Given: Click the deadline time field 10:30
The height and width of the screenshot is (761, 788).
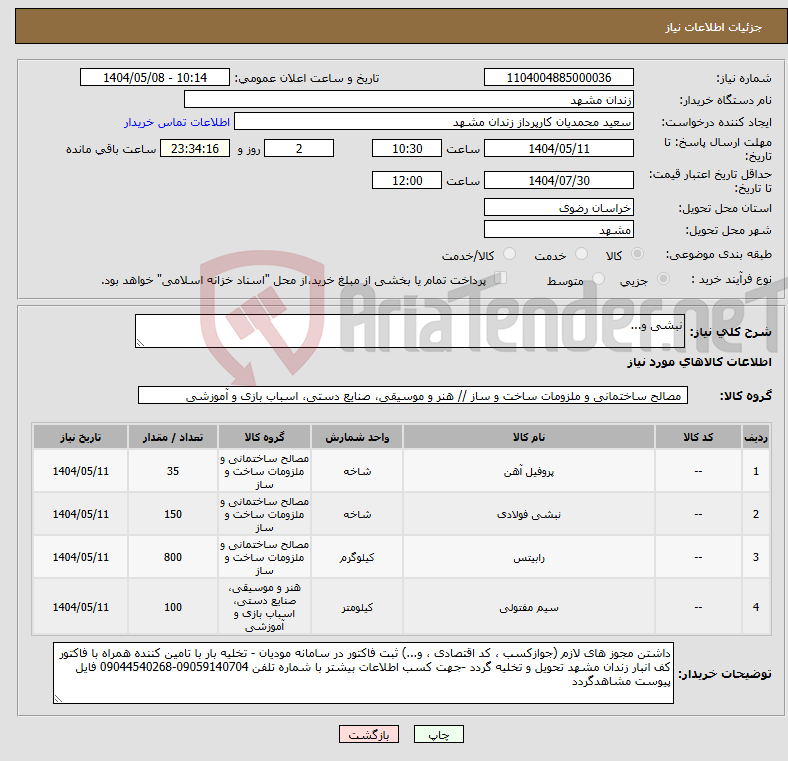Looking at the screenshot, I should pyautogui.click(x=407, y=148).
